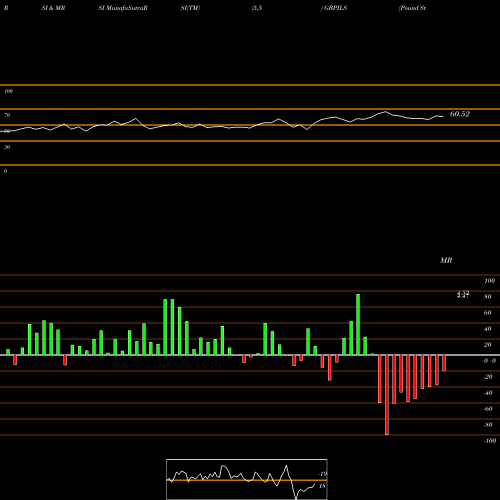500x500 pixels.
Task: Click the MR axis label 60
Action: pyautogui.click(x=488, y=313)
